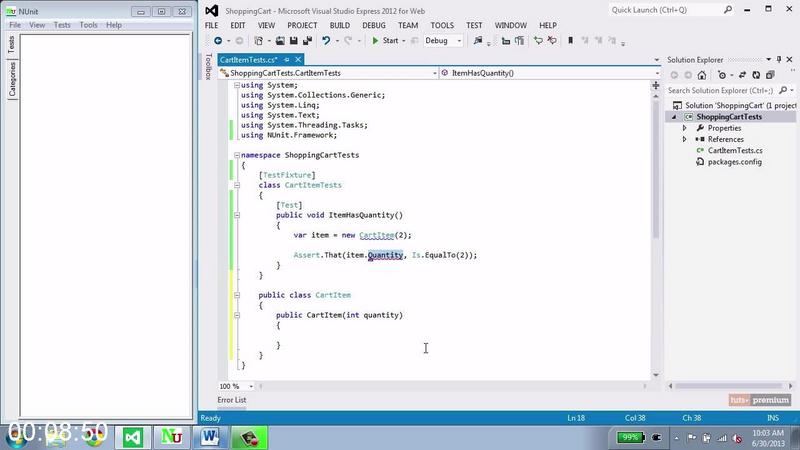Select the Solution 'ShoppingCart' root node
Image resolution: width=800 pixels, height=450 pixels.
pyautogui.click(x=735, y=106)
